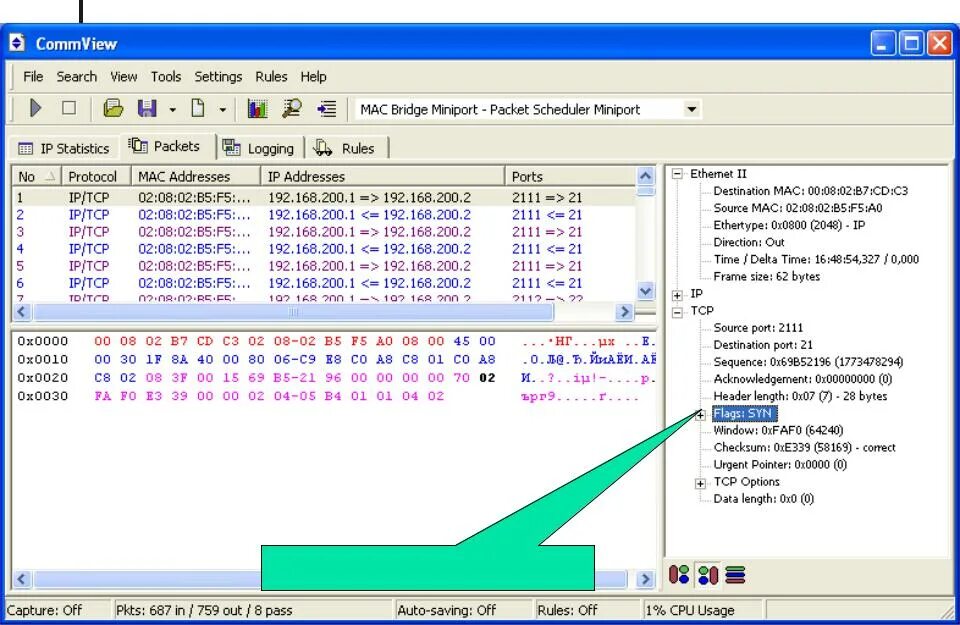Click the blank page toolbar icon
960x625 pixels.
(x=198, y=108)
